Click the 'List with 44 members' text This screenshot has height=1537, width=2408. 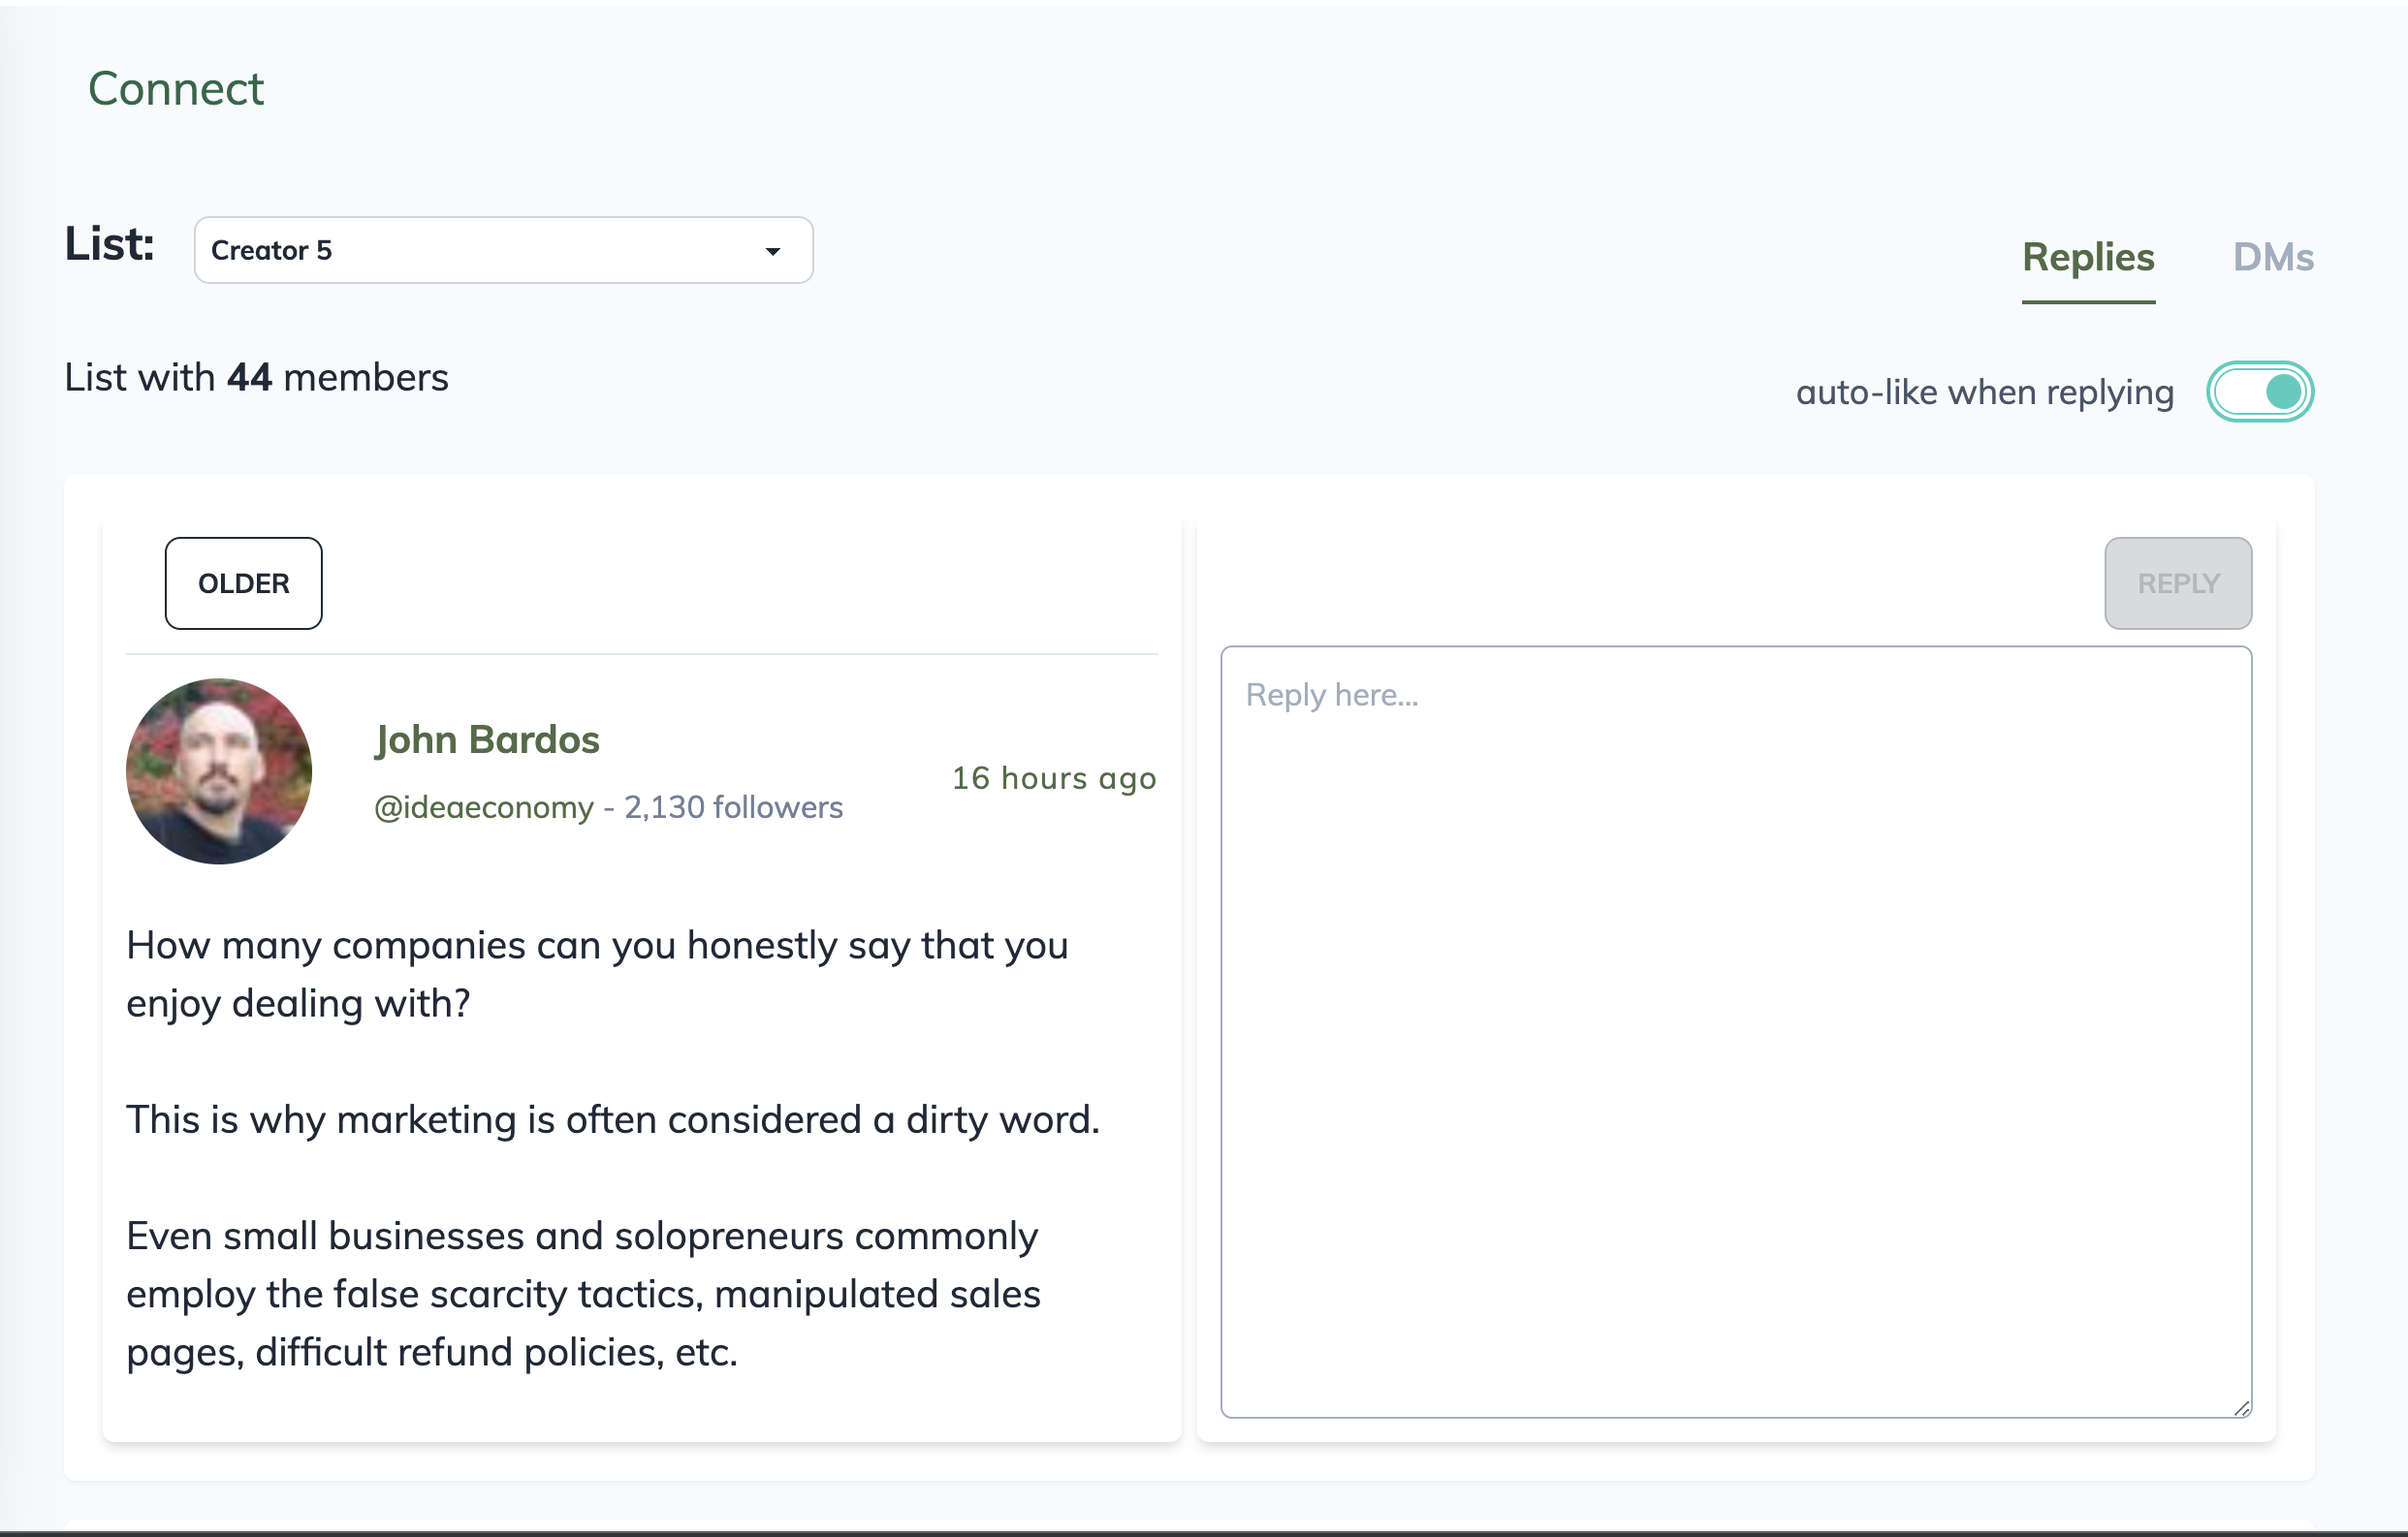coord(256,378)
